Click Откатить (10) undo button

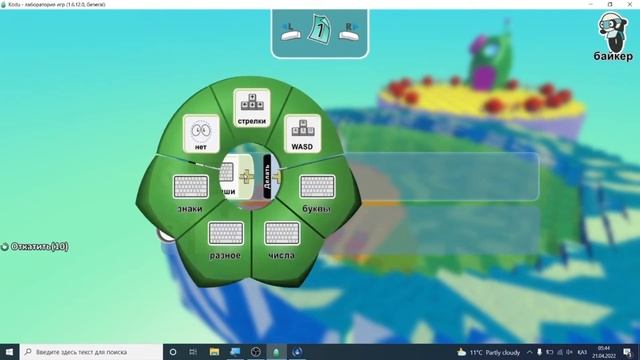(x=35, y=247)
